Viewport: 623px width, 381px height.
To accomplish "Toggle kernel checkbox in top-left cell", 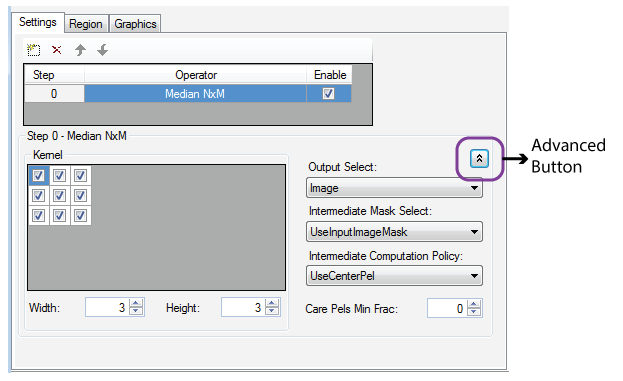I will click(39, 175).
